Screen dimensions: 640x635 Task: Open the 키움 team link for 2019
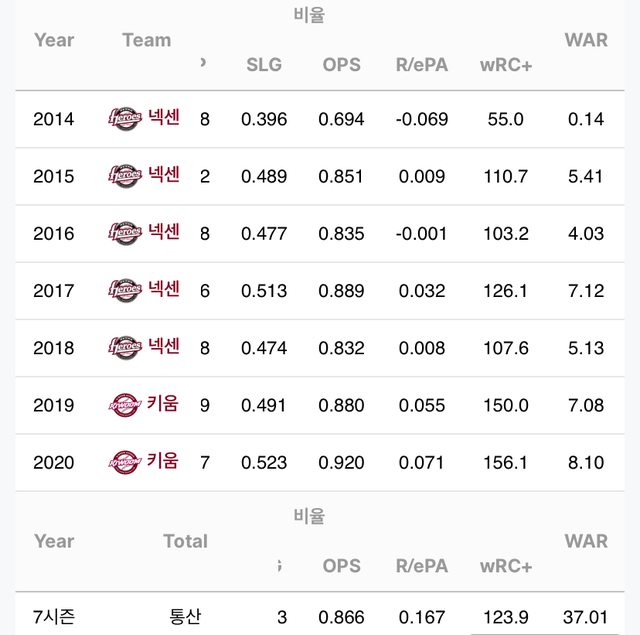click(163, 404)
